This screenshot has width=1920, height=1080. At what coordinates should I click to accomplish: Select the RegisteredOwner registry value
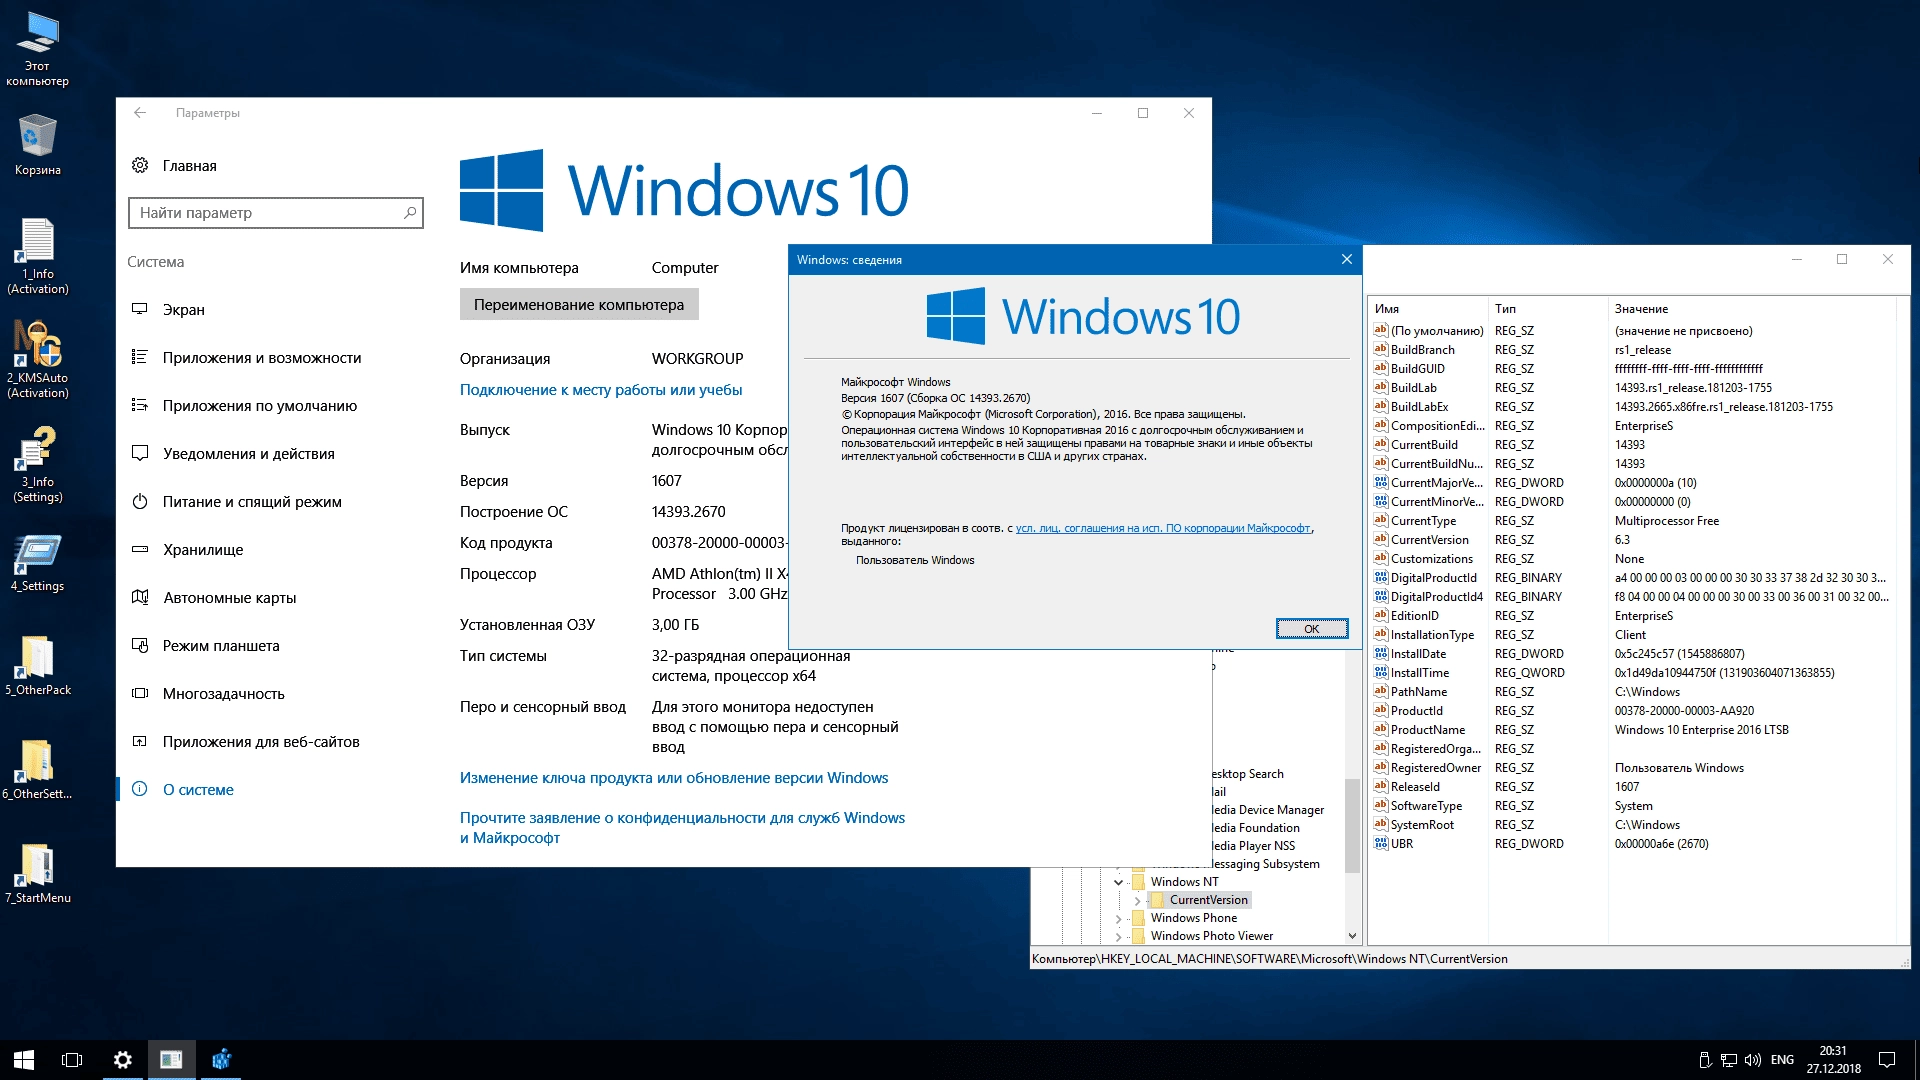point(1435,768)
